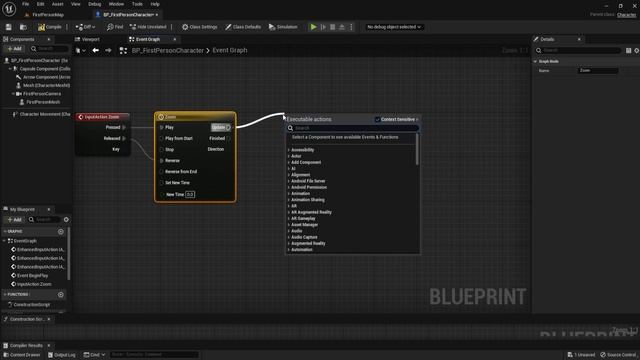This screenshot has width=640, height=360.
Task: Click the Stop playback button
Action: (333, 27)
